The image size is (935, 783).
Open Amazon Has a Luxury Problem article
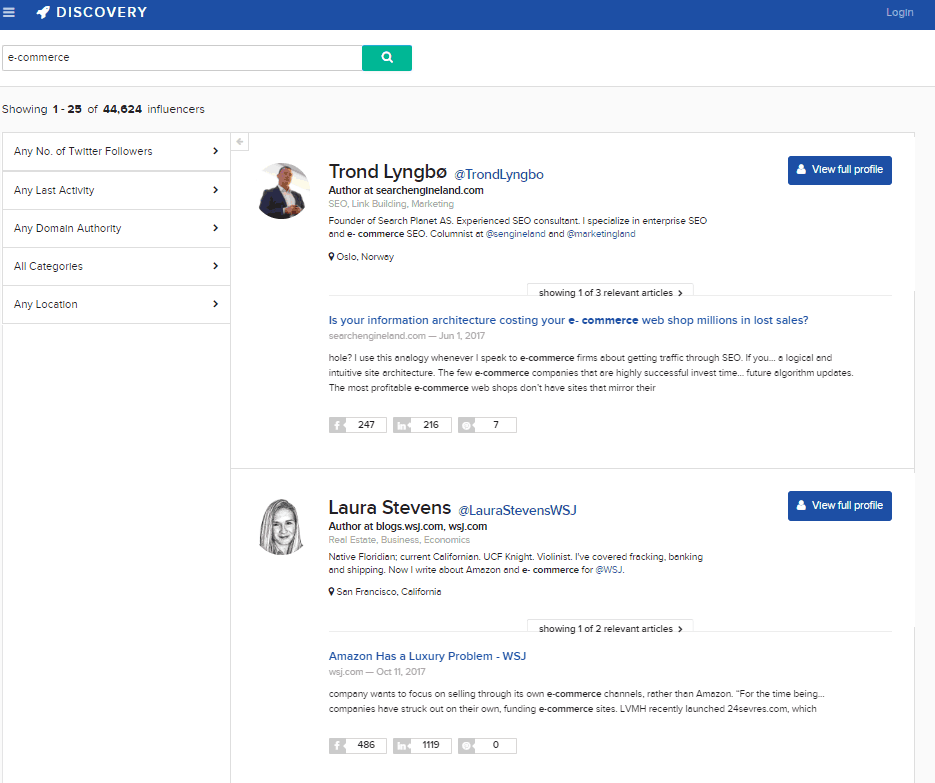427,656
